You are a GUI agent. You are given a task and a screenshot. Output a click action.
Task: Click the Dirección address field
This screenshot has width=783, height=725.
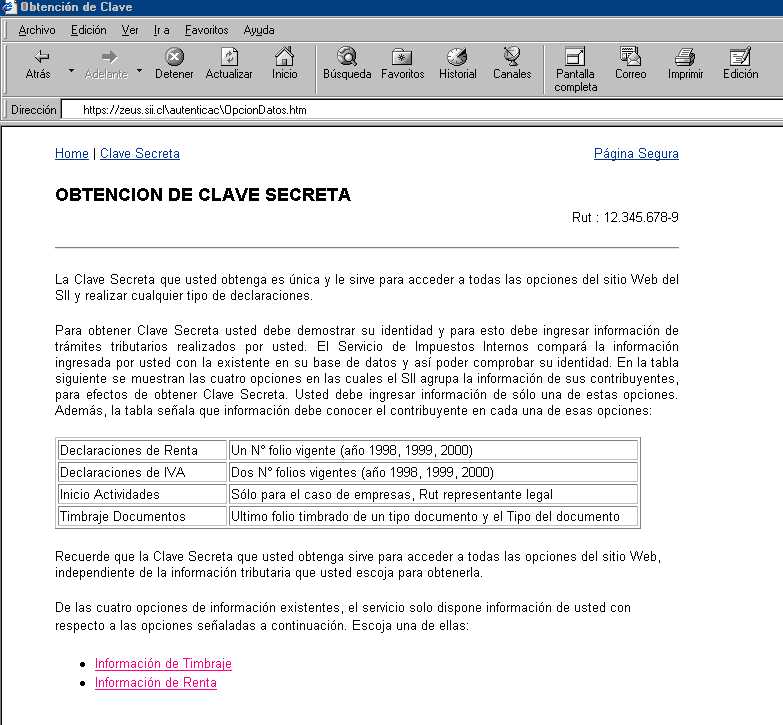tap(400, 110)
